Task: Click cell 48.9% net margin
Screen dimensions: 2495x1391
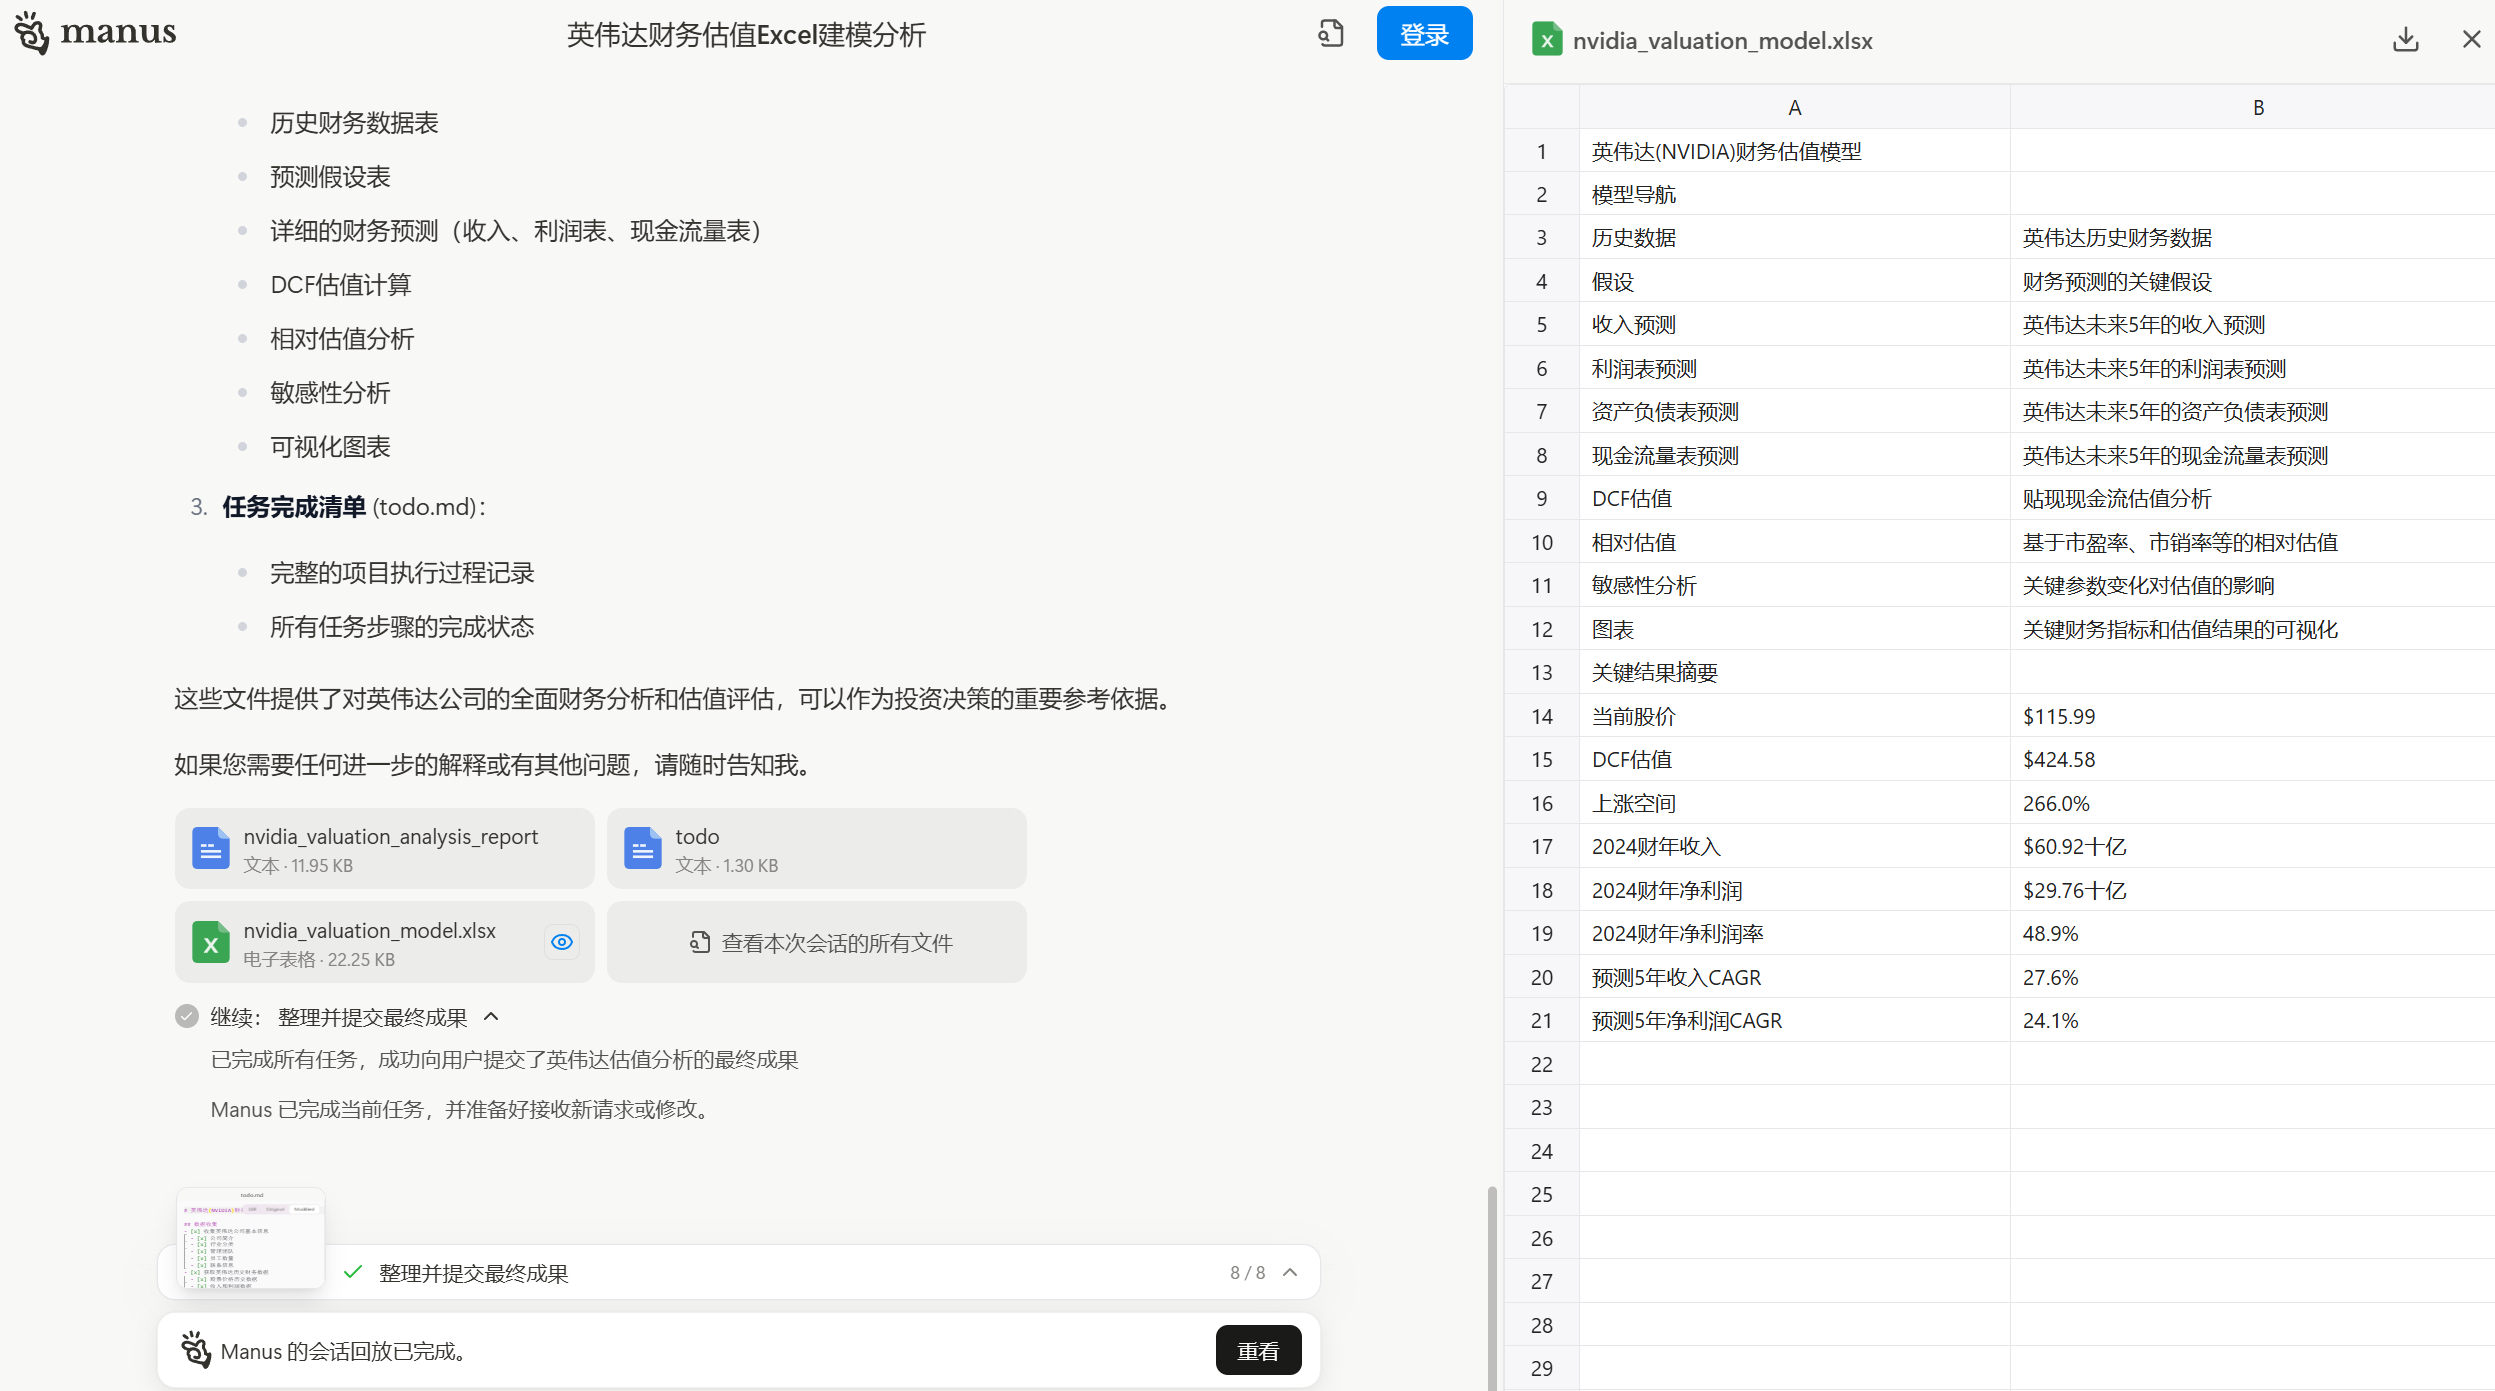Action: pyautogui.click(x=2253, y=934)
